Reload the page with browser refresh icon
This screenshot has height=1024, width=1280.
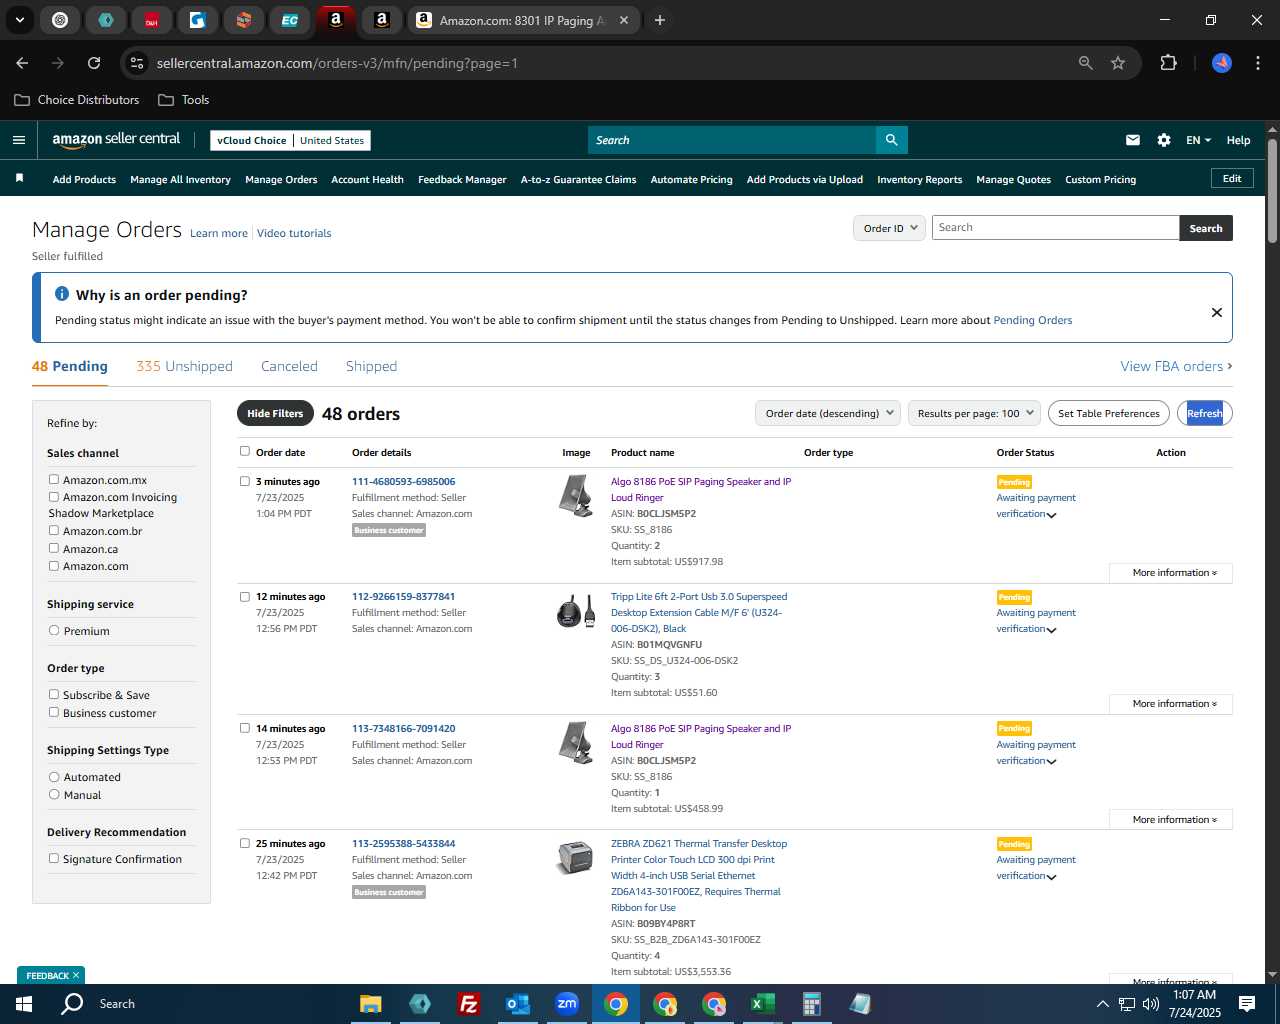pos(94,63)
